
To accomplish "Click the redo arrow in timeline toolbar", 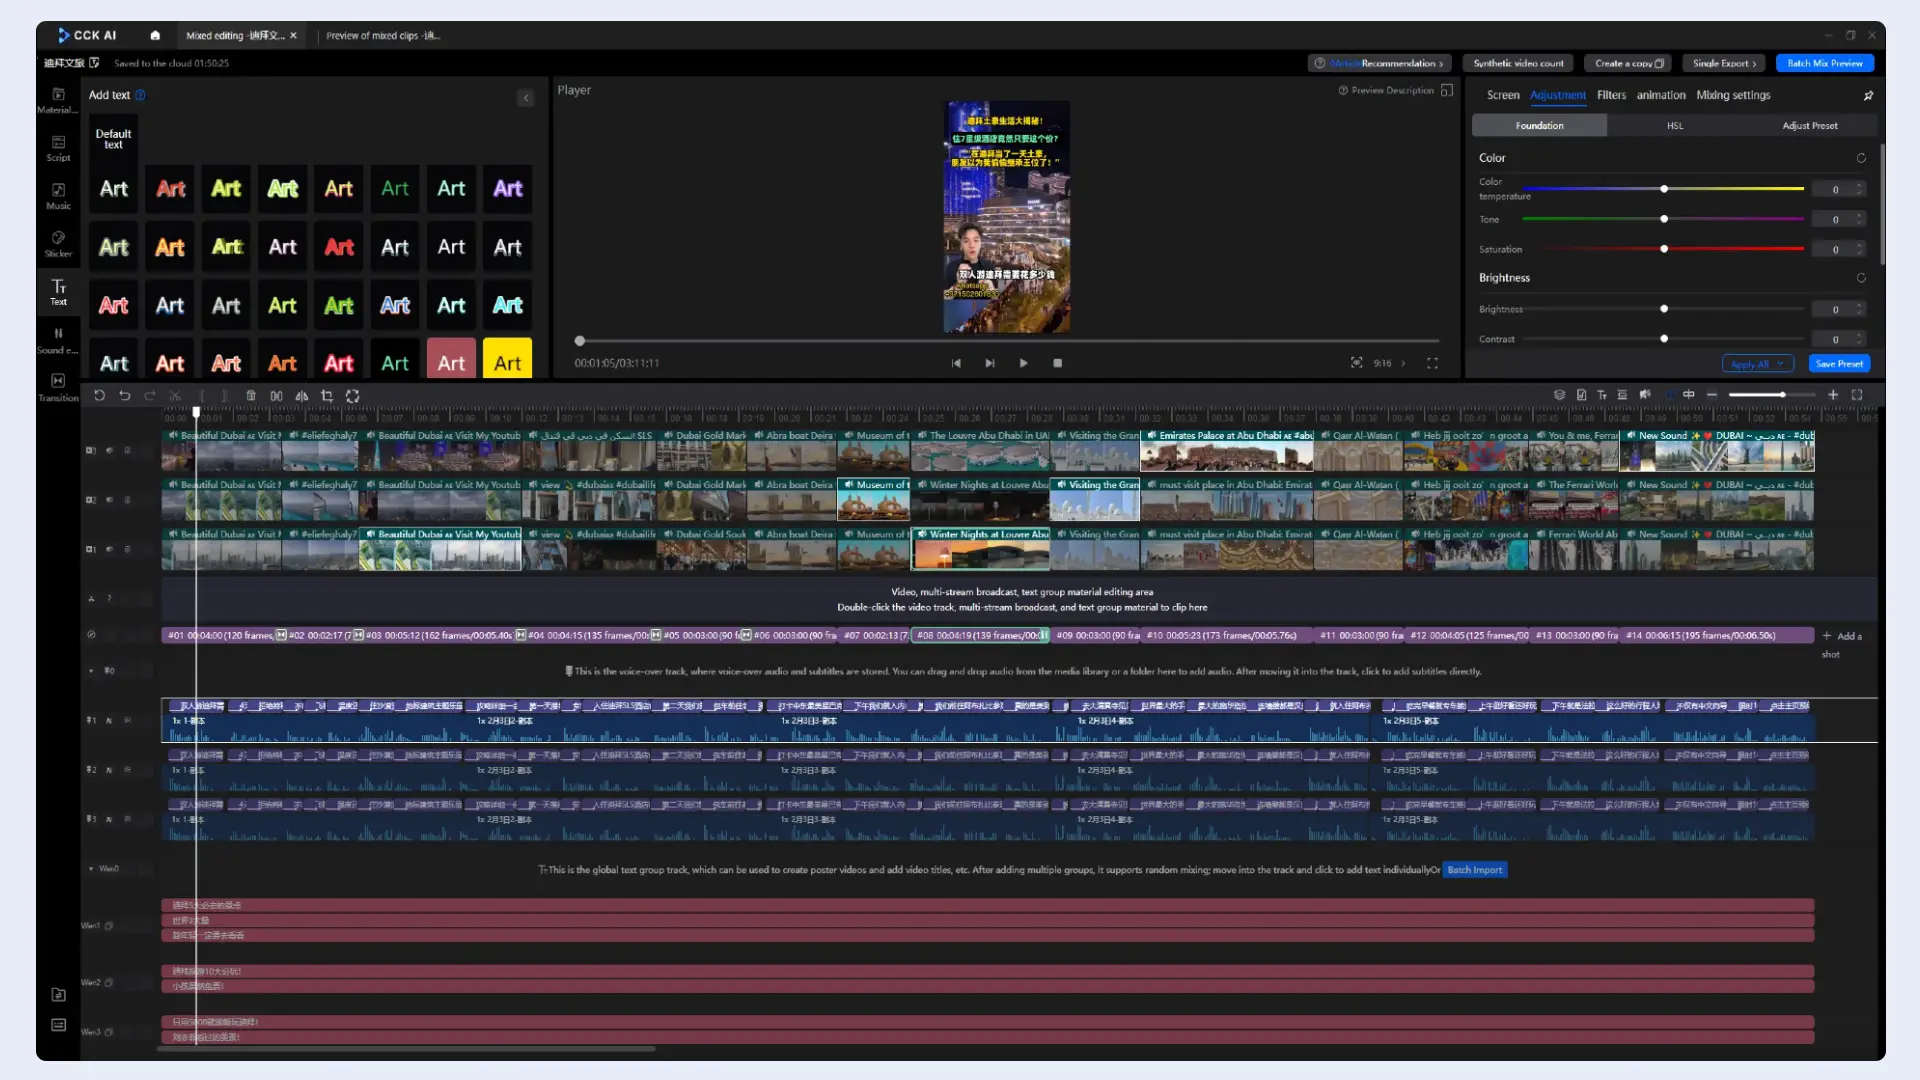I will [x=150, y=396].
